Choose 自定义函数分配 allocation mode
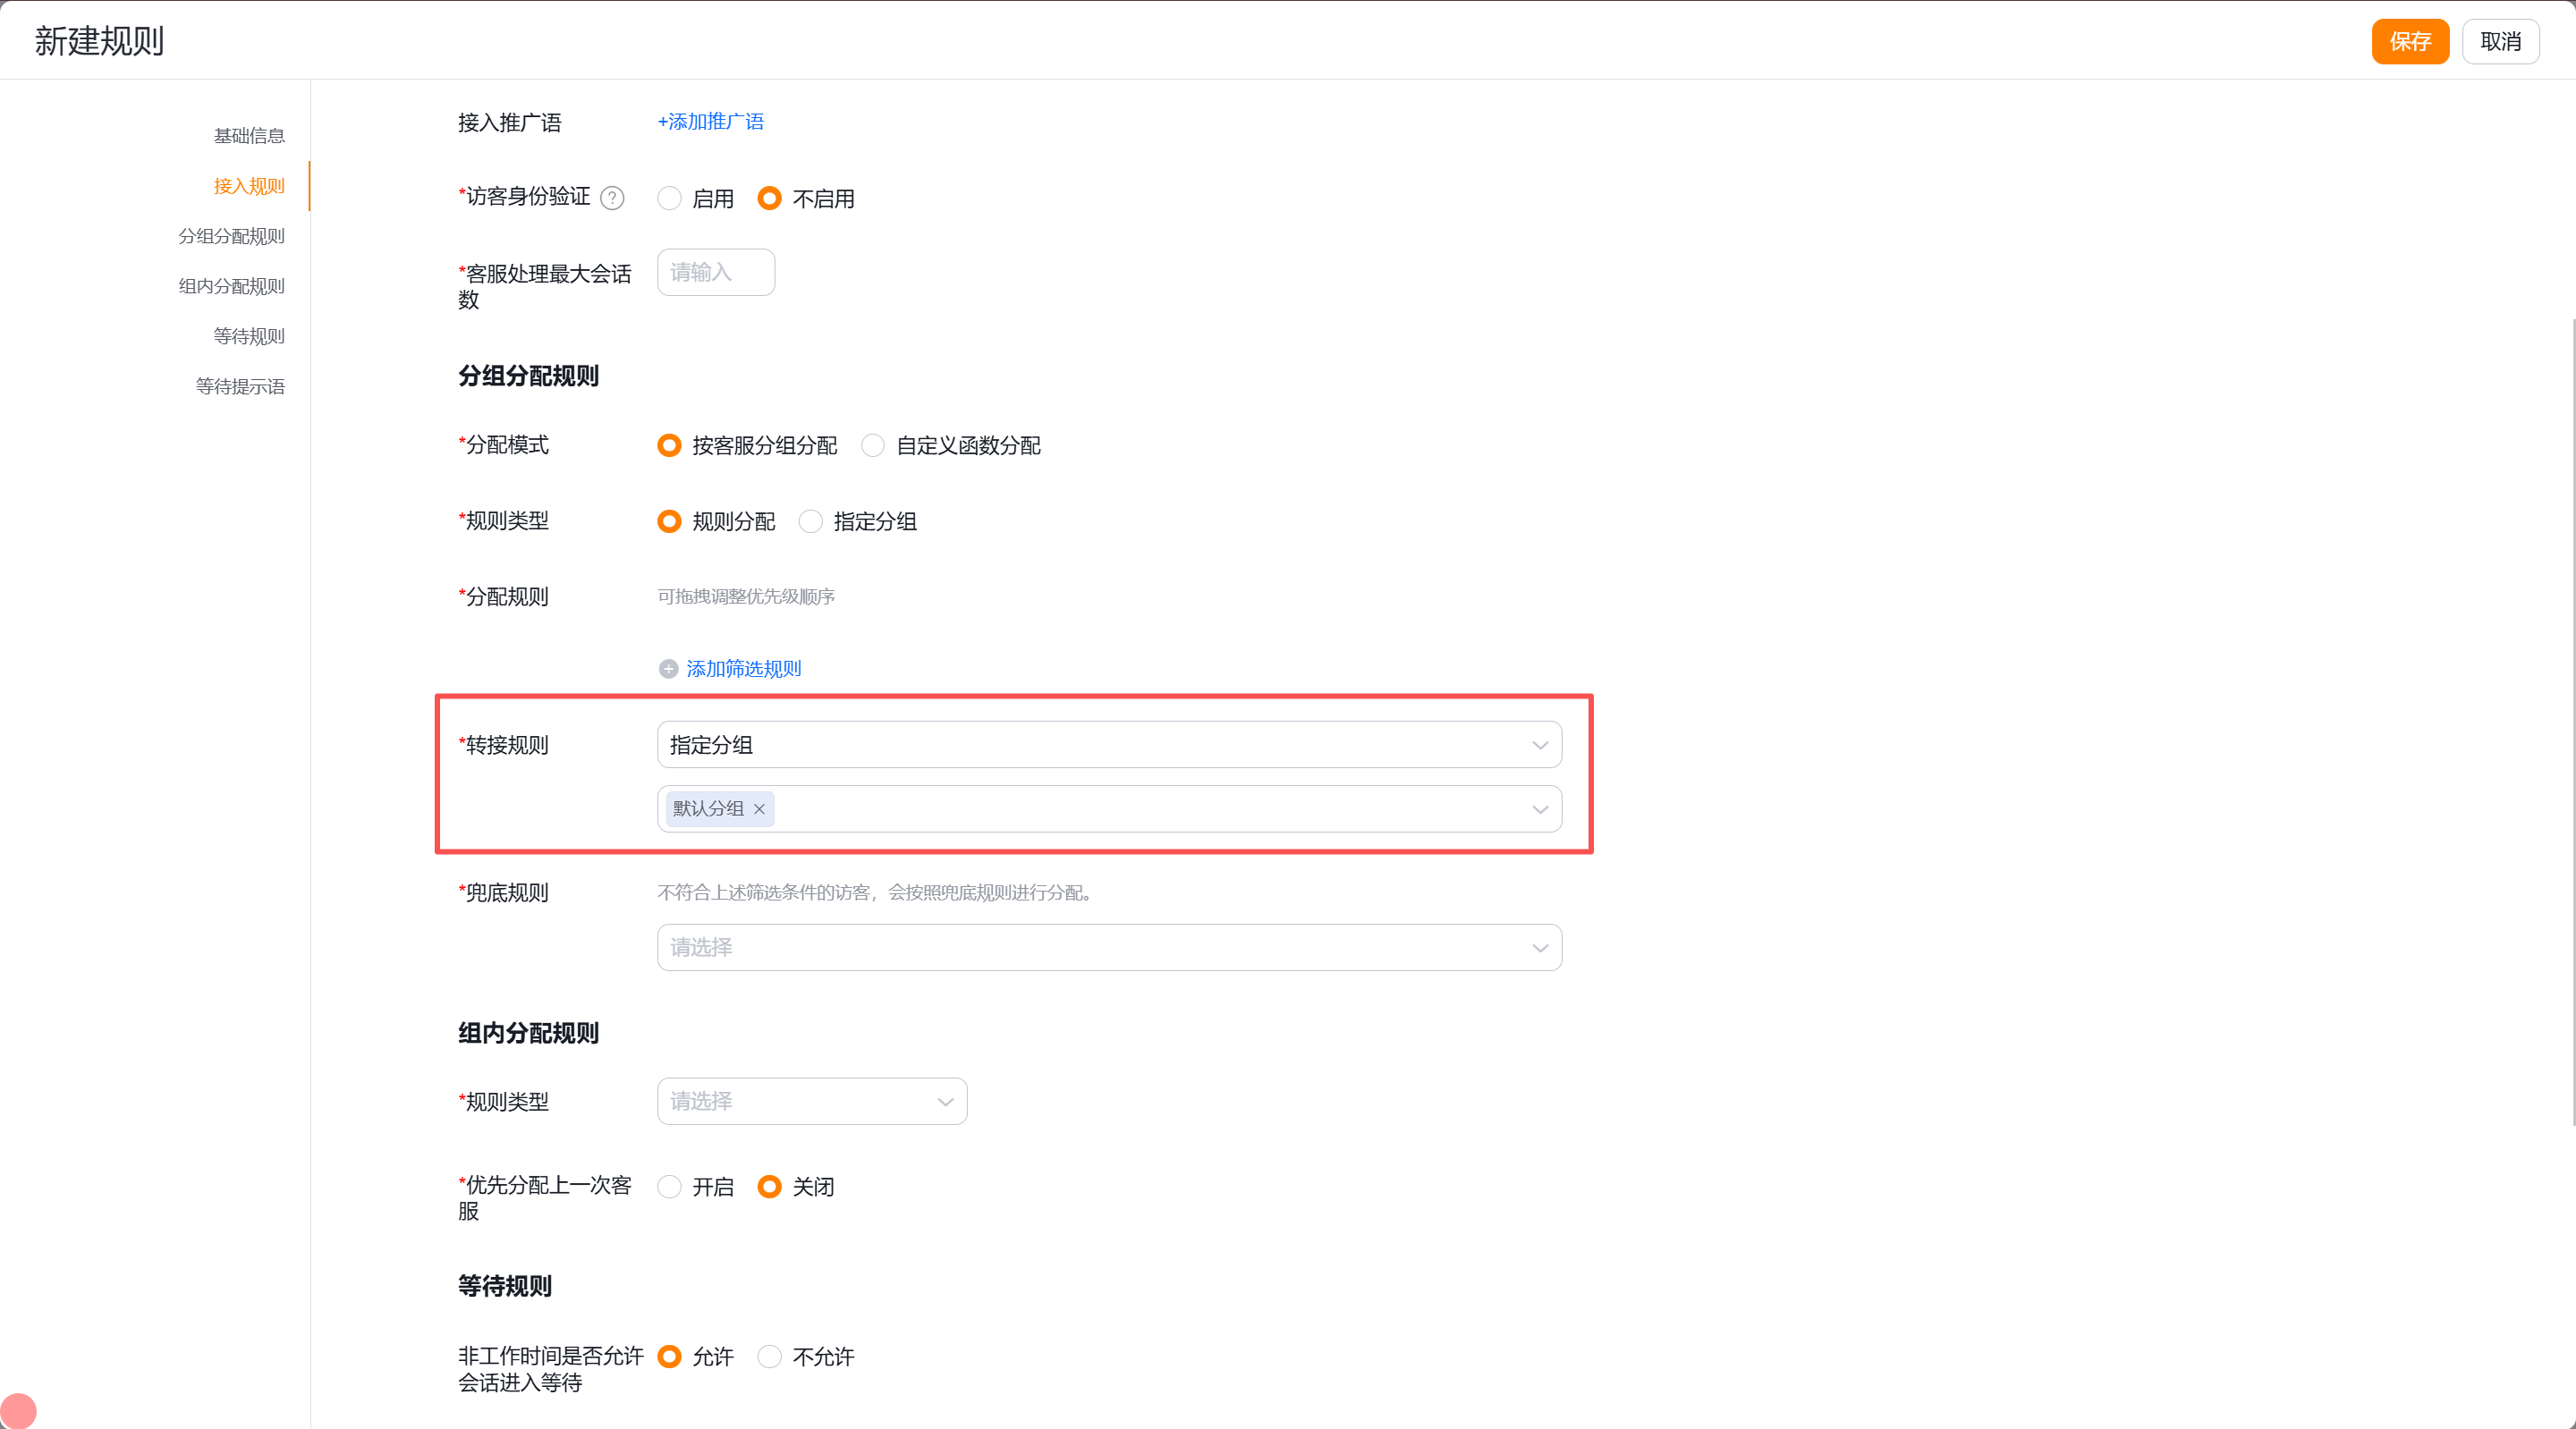2576x1429 pixels. coord(873,445)
